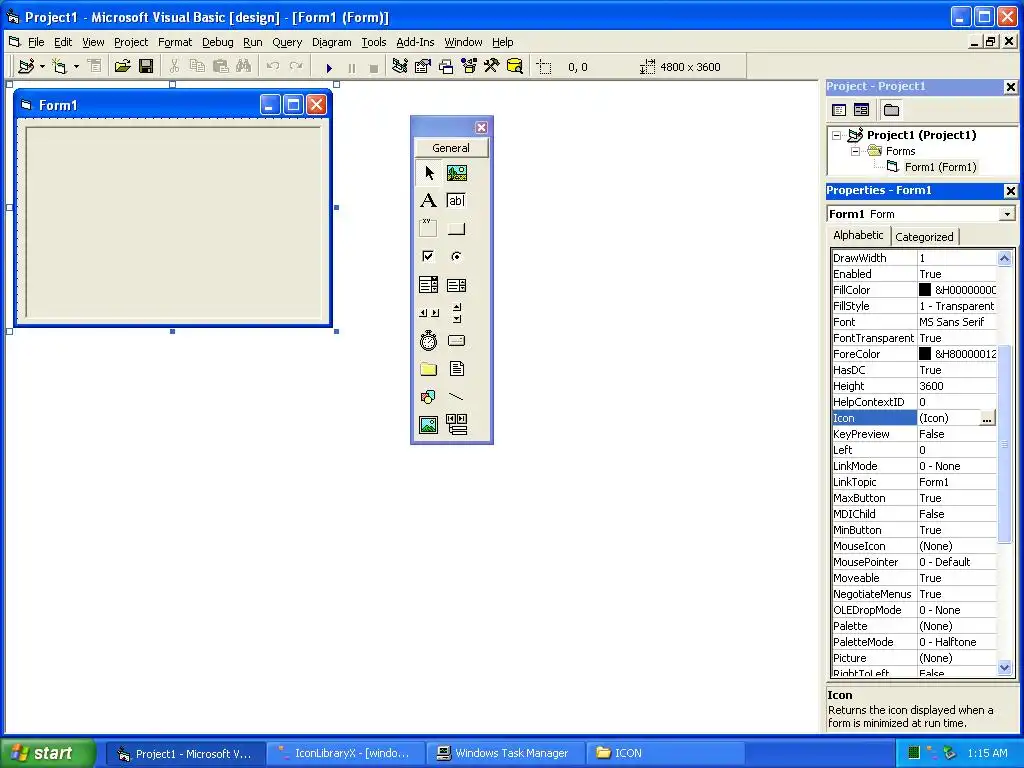Select the PictureBox control in toolbox
The width and height of the screenshot is (1024, 768).
tap(456, 173)
